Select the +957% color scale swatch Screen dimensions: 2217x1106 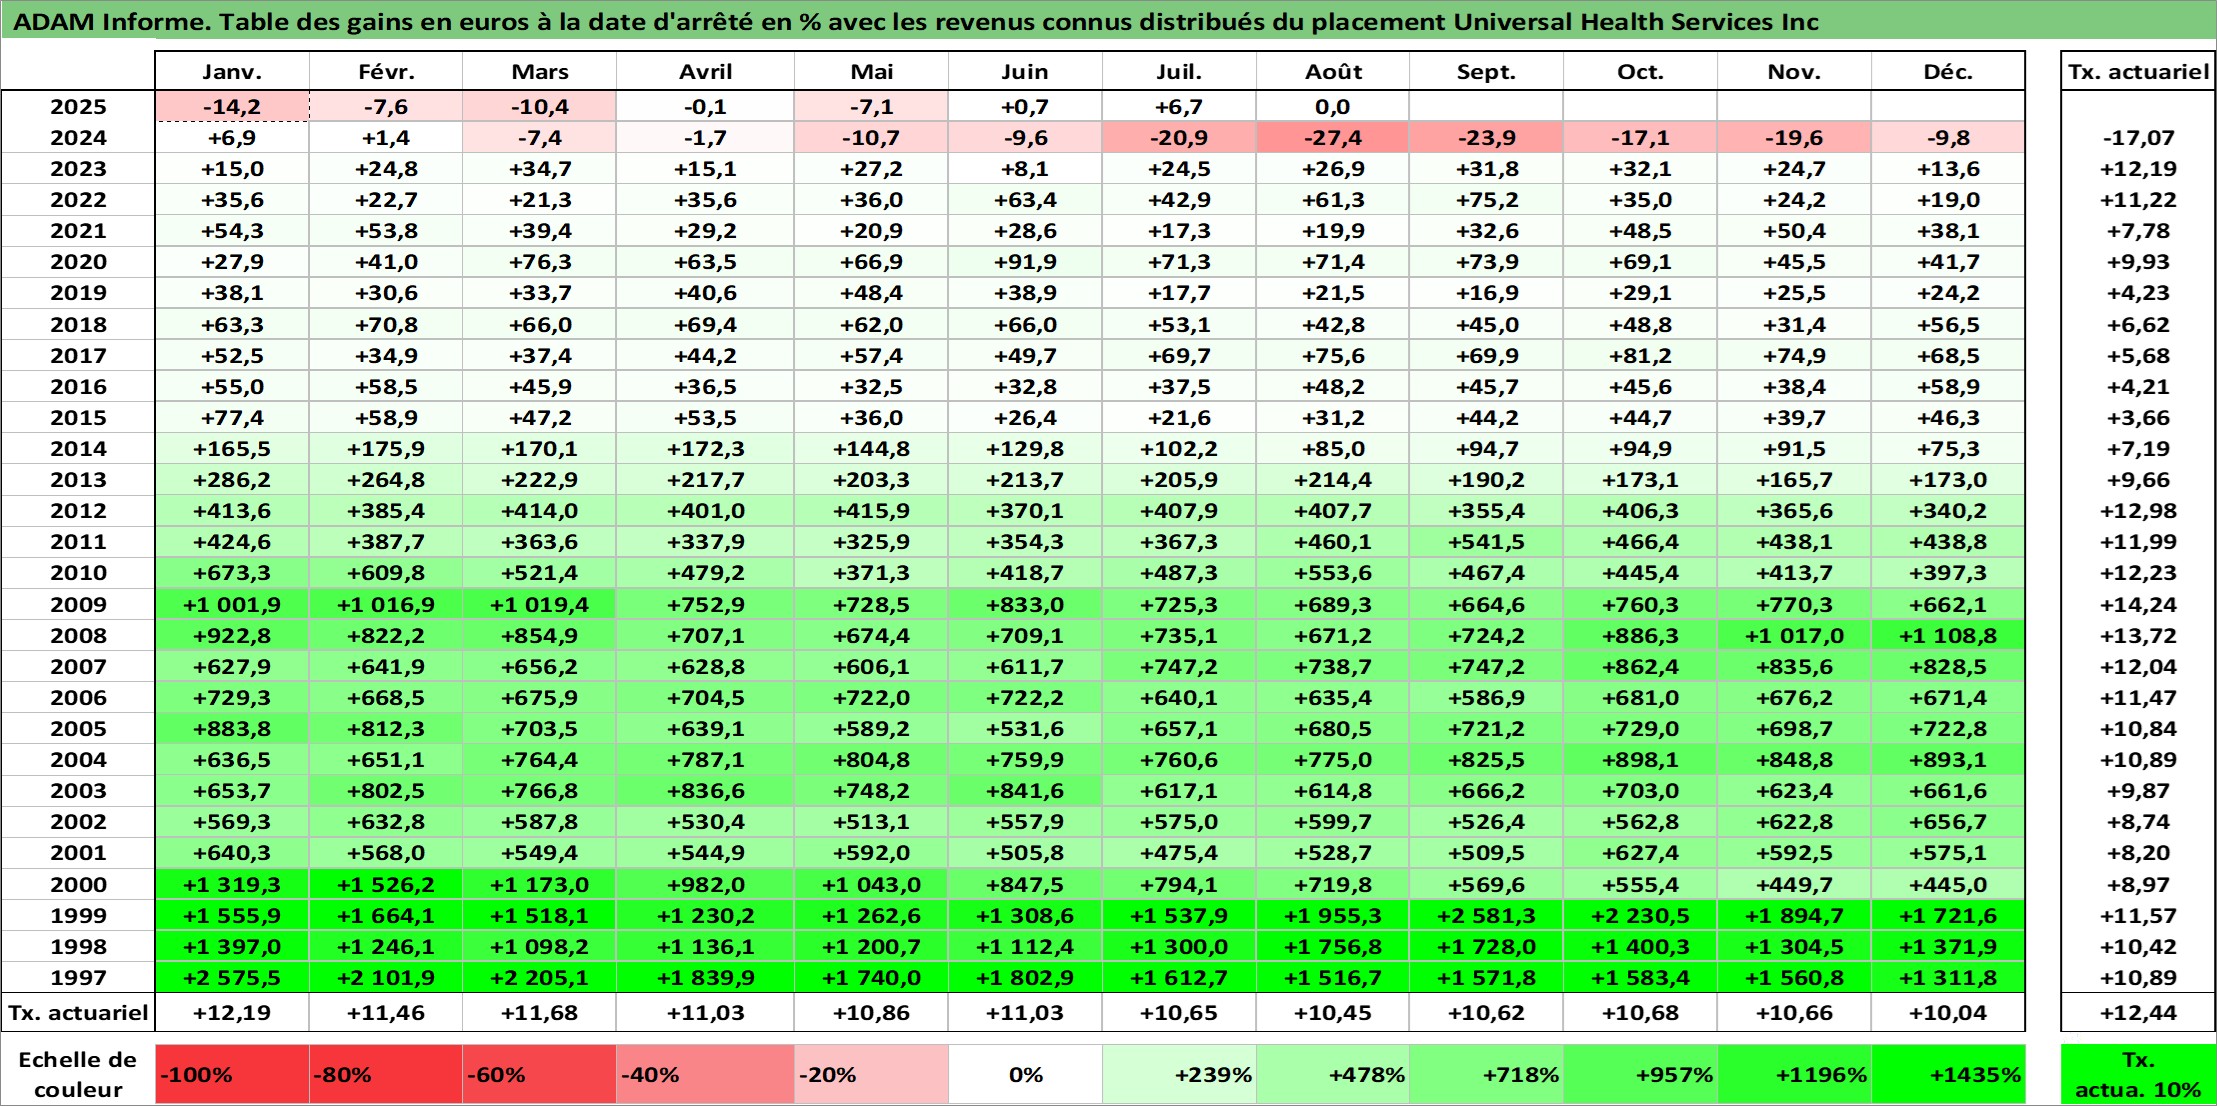[1640, 1075]
